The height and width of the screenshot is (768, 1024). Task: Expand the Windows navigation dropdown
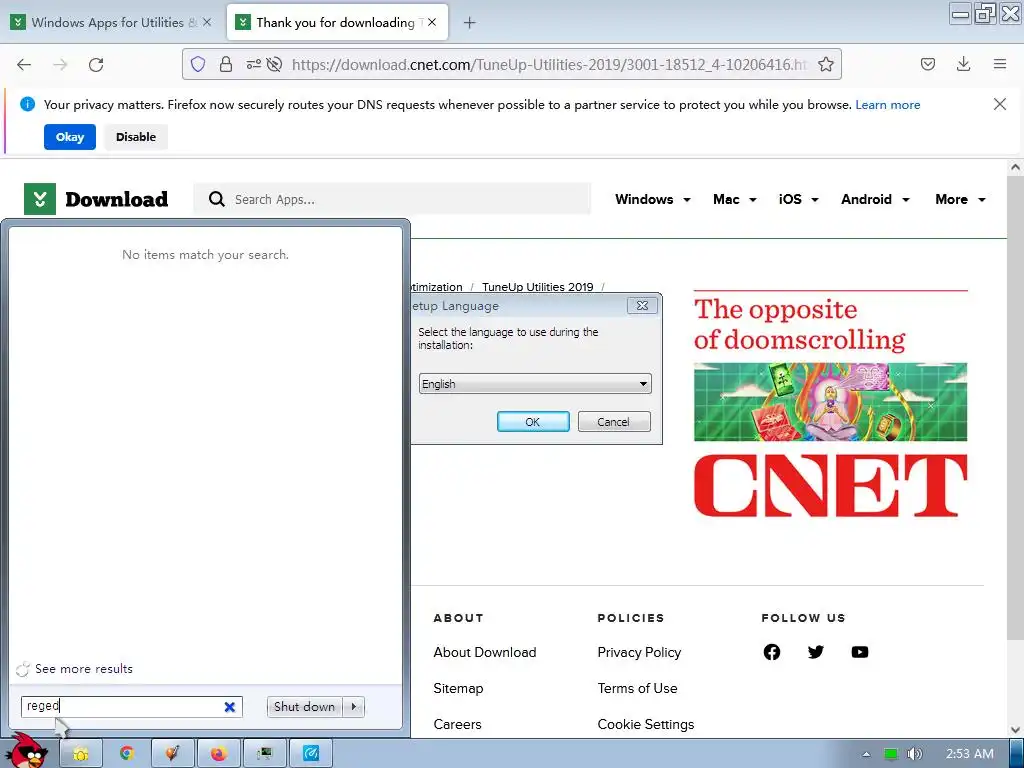point(686,200)
